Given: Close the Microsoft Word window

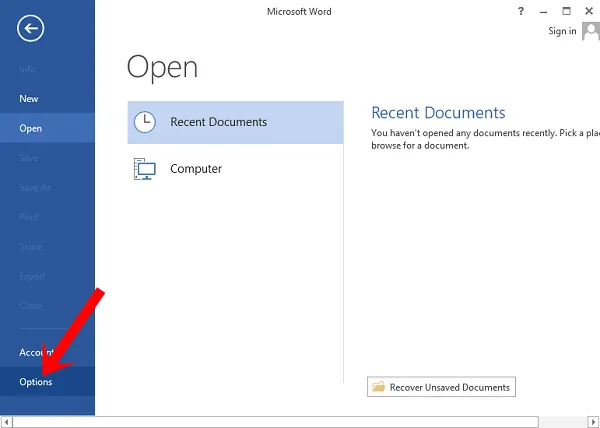Looking at the screenshot, I should (588, 12).
